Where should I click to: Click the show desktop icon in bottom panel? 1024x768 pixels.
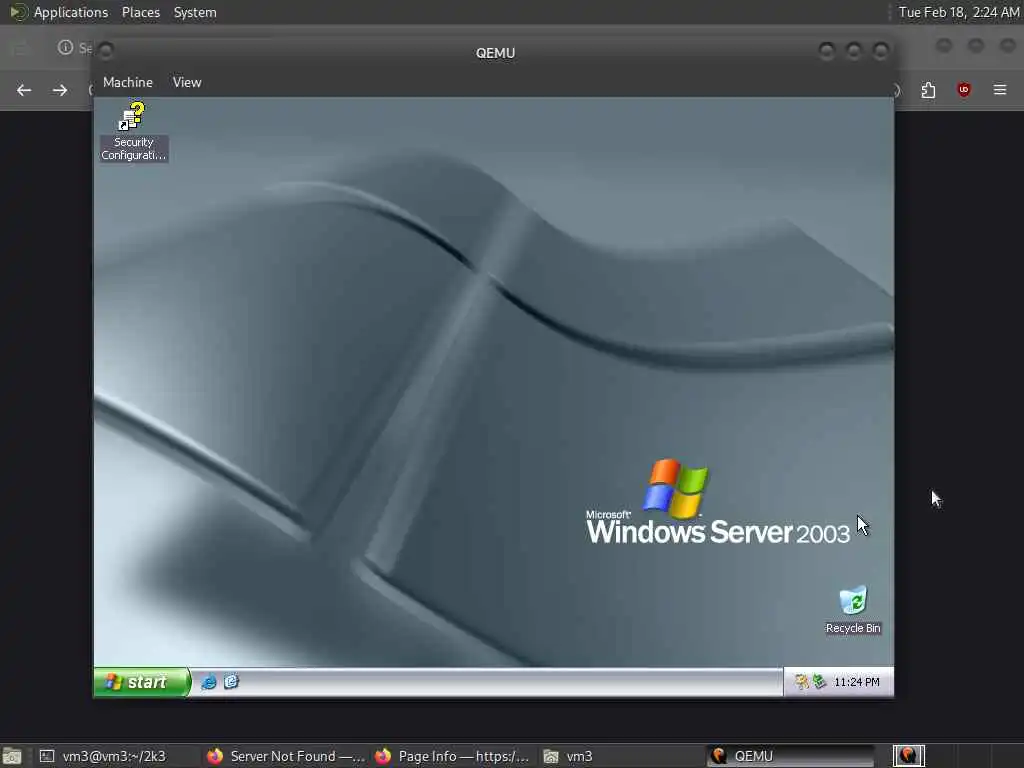click(x=12, y=756)
